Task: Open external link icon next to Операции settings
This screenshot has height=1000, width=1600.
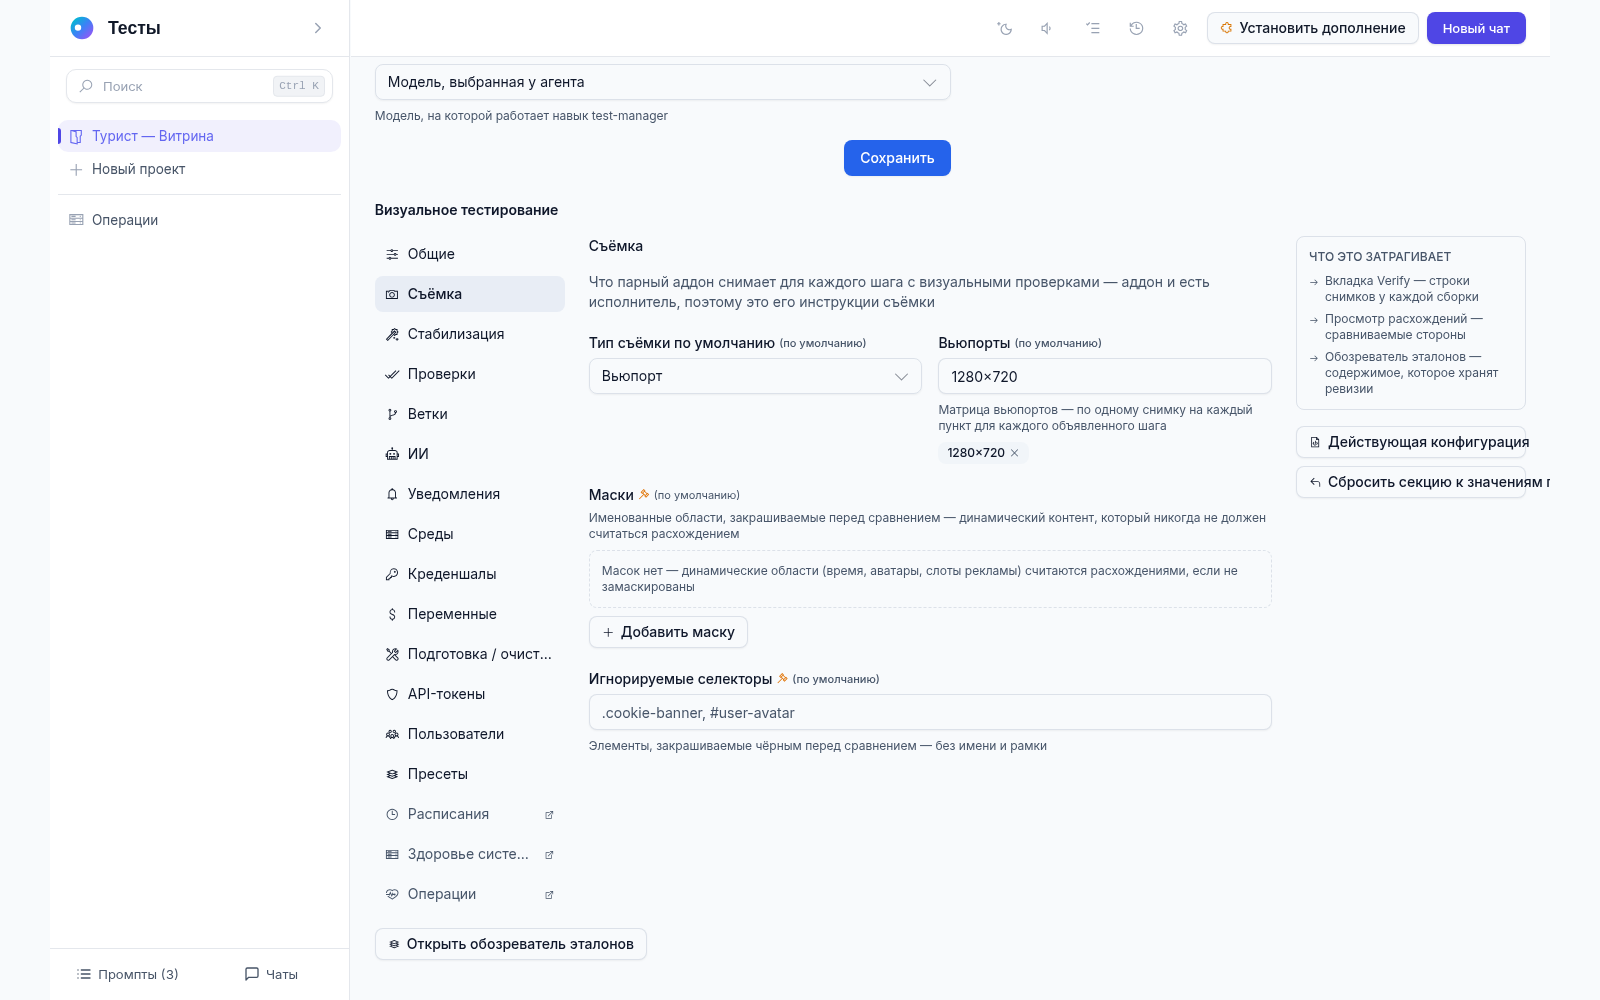Action: point(549,895)
